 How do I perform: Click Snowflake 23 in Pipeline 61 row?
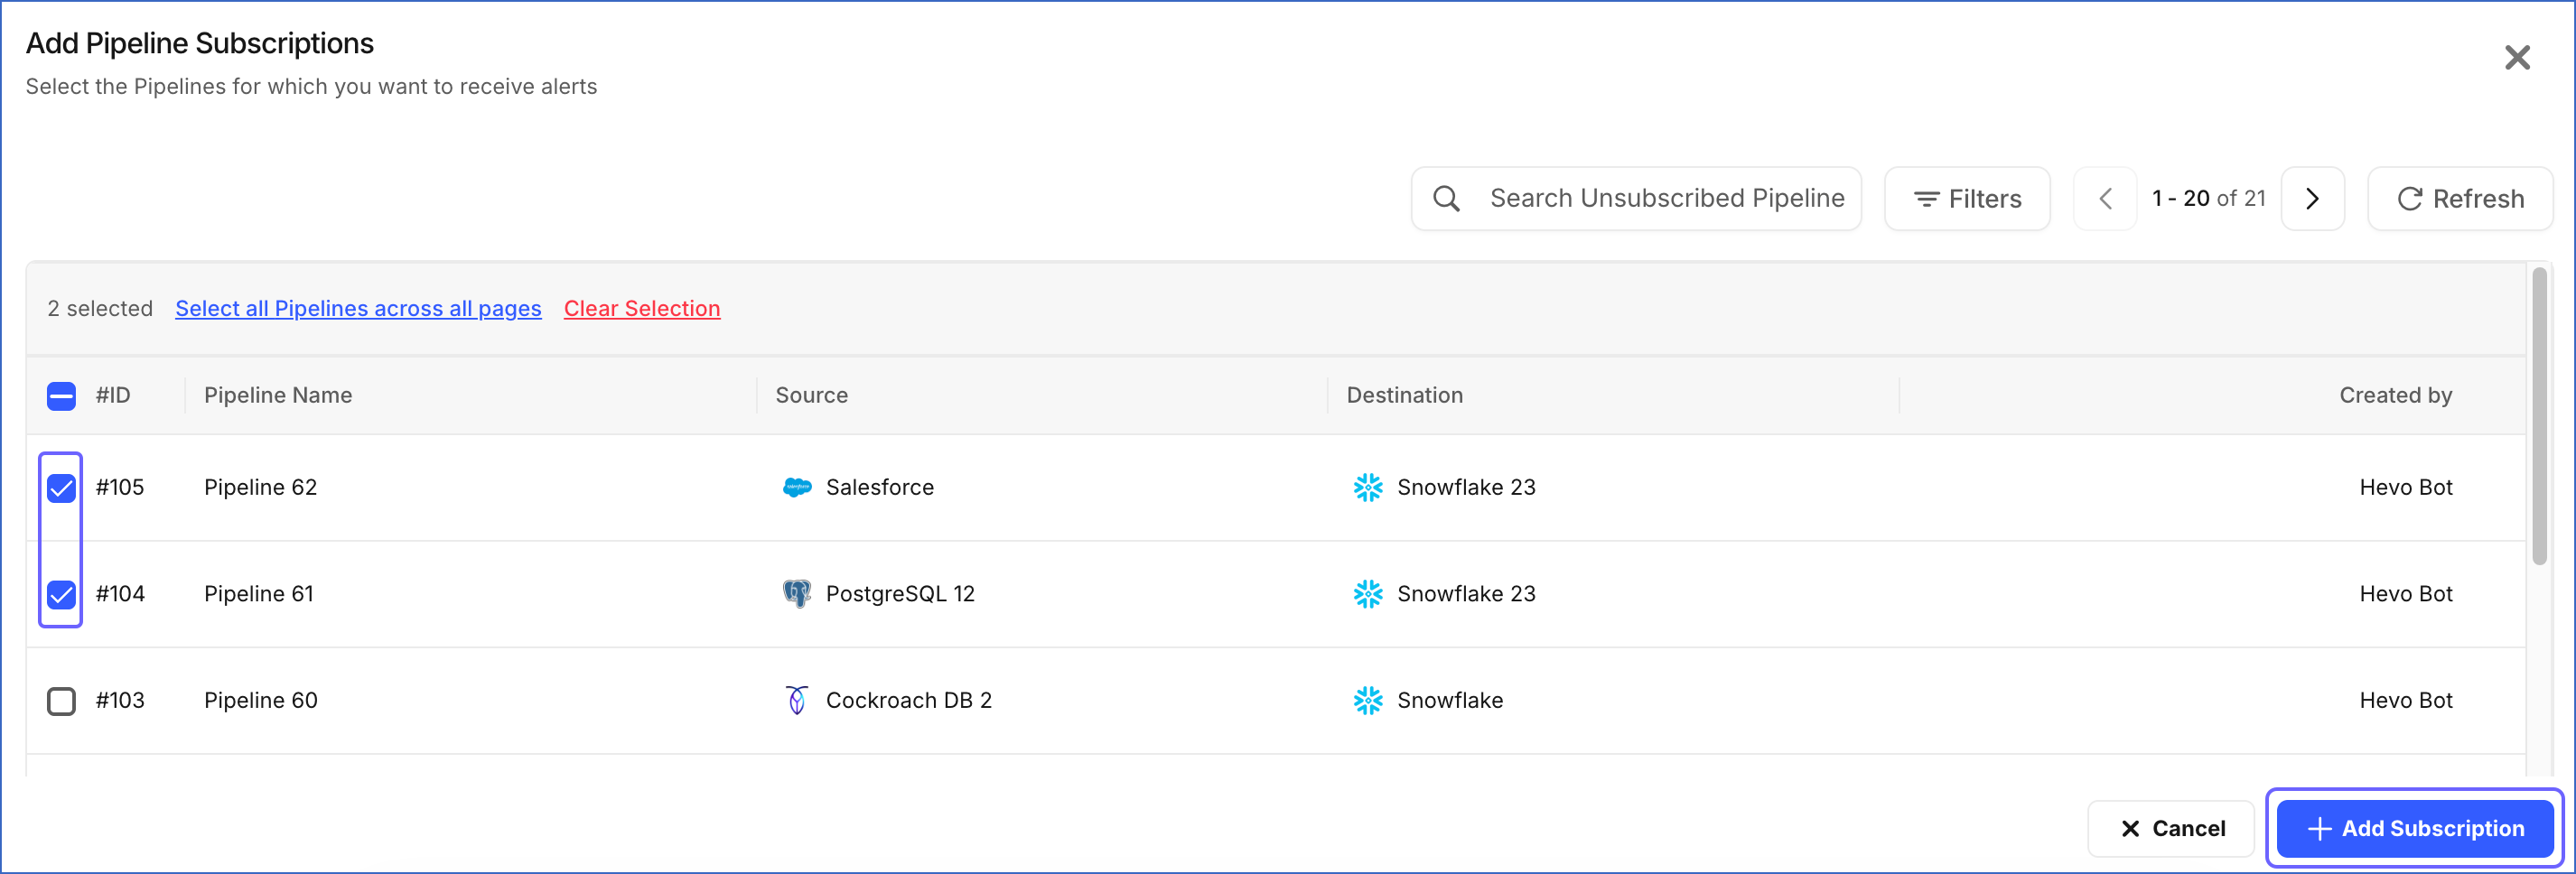[x=1465, y=594]
